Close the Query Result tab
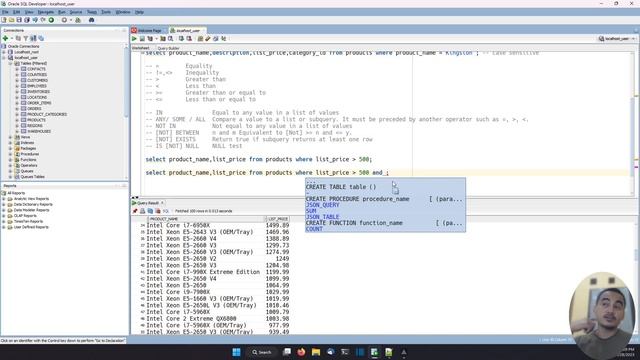640x360 pixels. click(162, 203)
